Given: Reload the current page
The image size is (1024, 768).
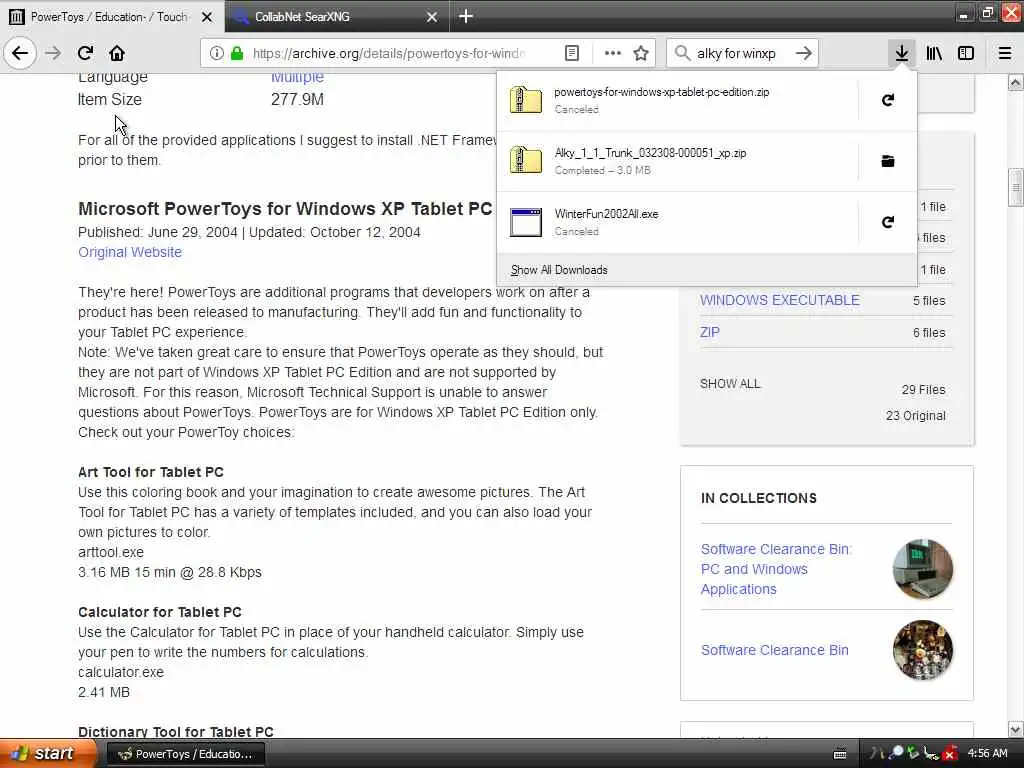Looking at the screenshot, I should (x=85, y=53).
